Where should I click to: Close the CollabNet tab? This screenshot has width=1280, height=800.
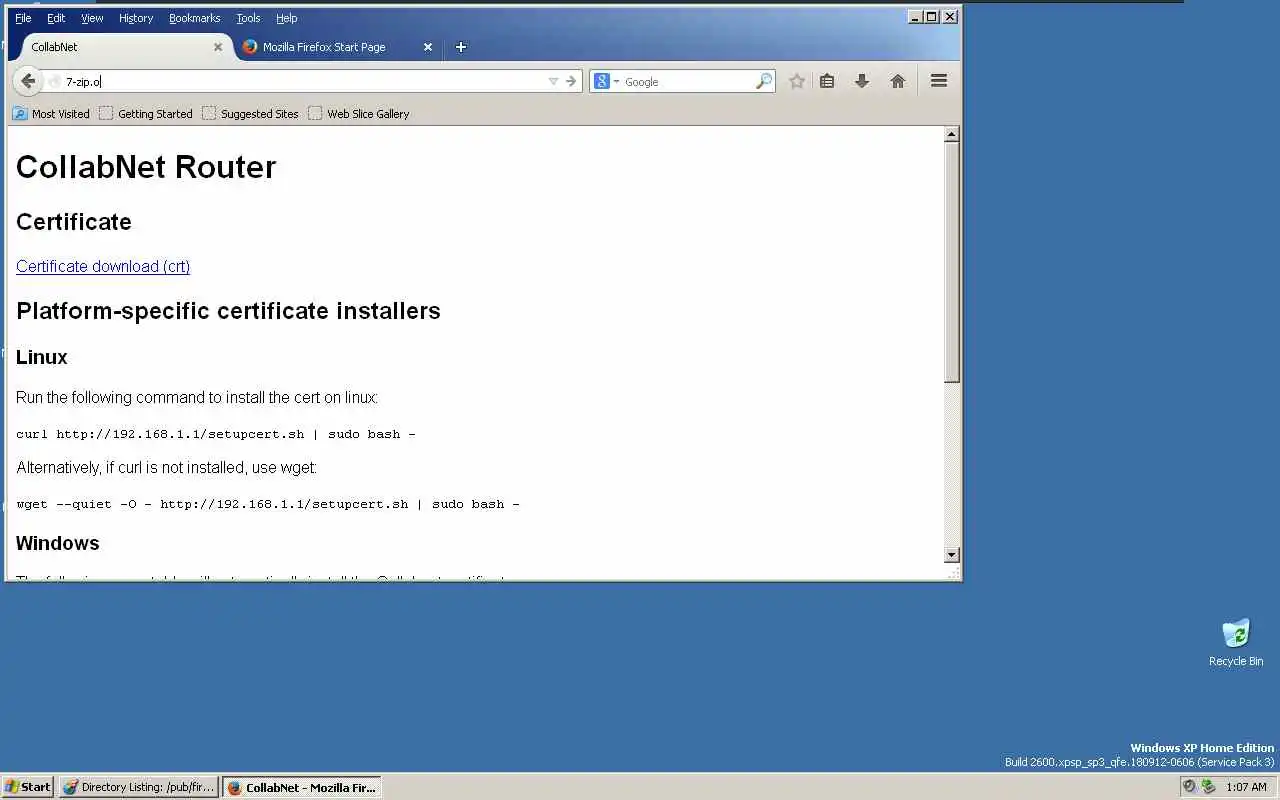click(218, 47)
